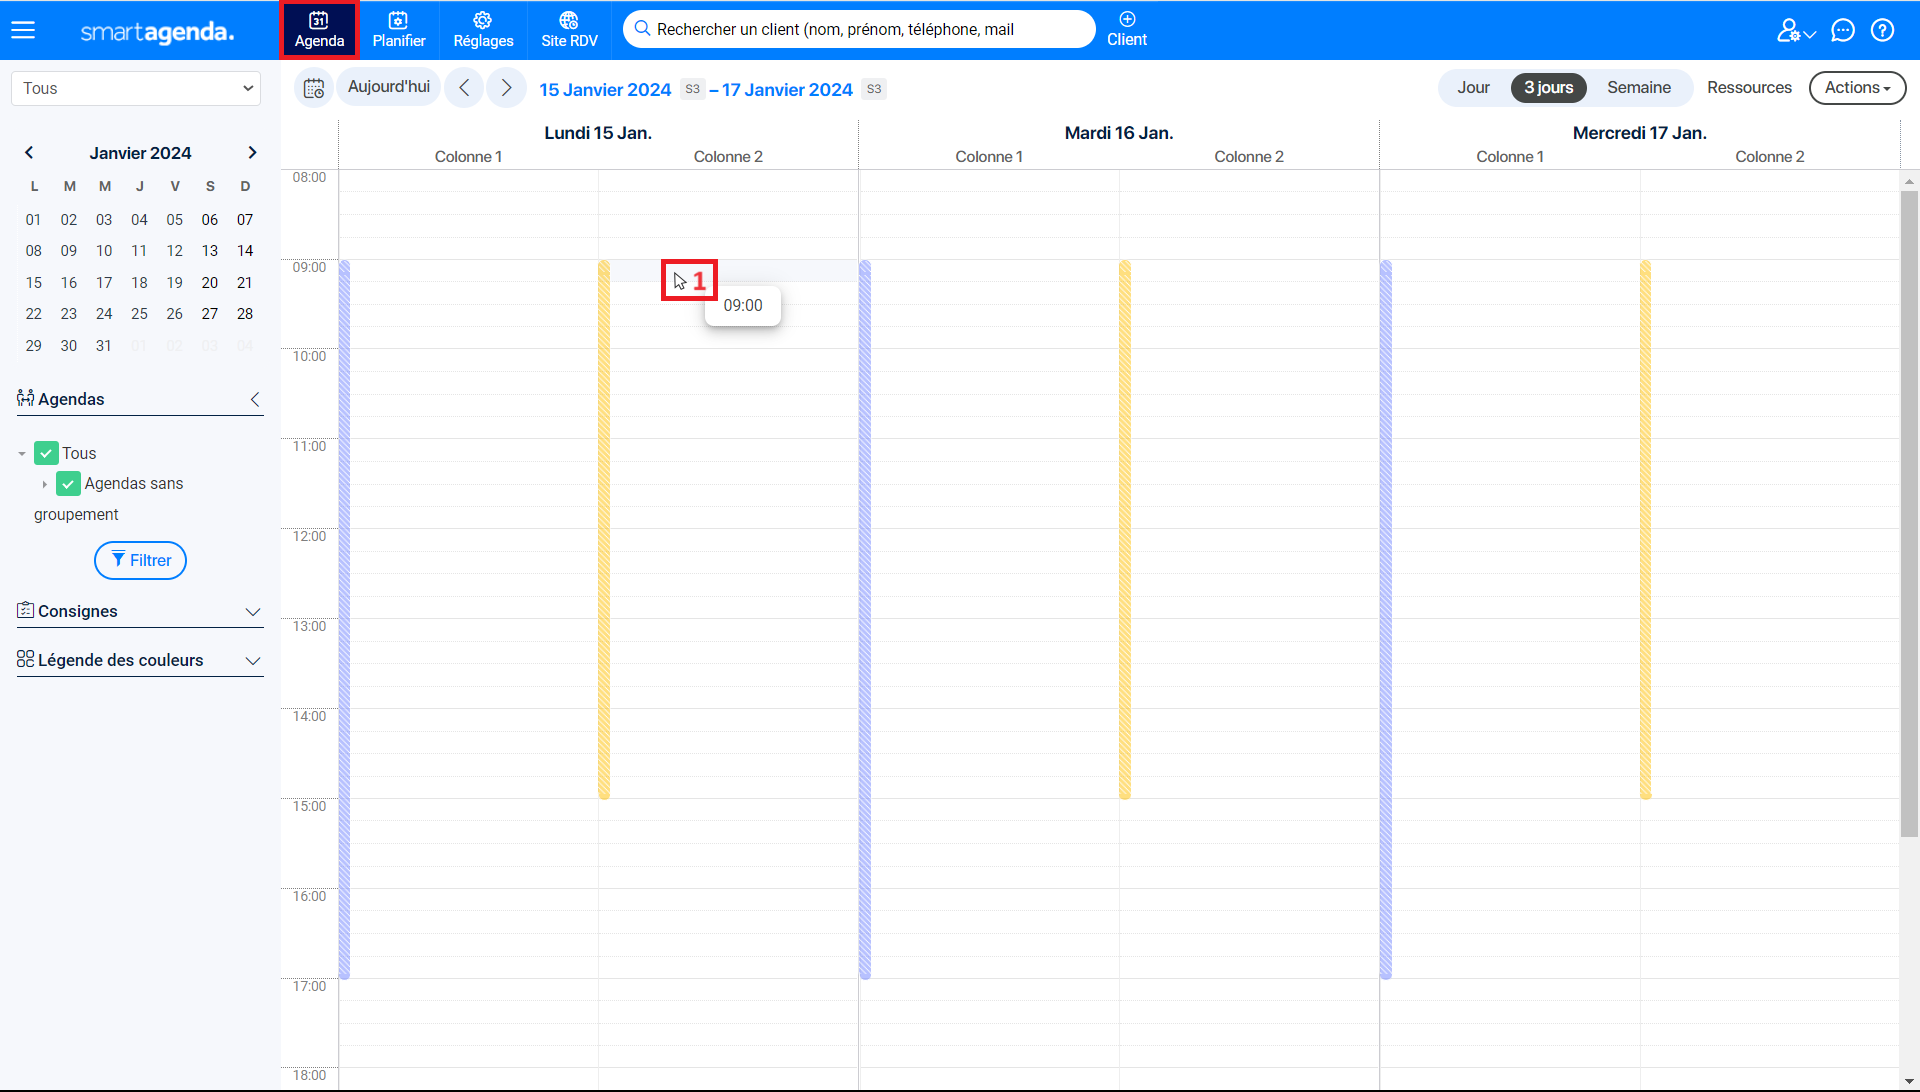1920x1092 pixels.
Task: Open the Actions dropdown
Action: 1857,88
